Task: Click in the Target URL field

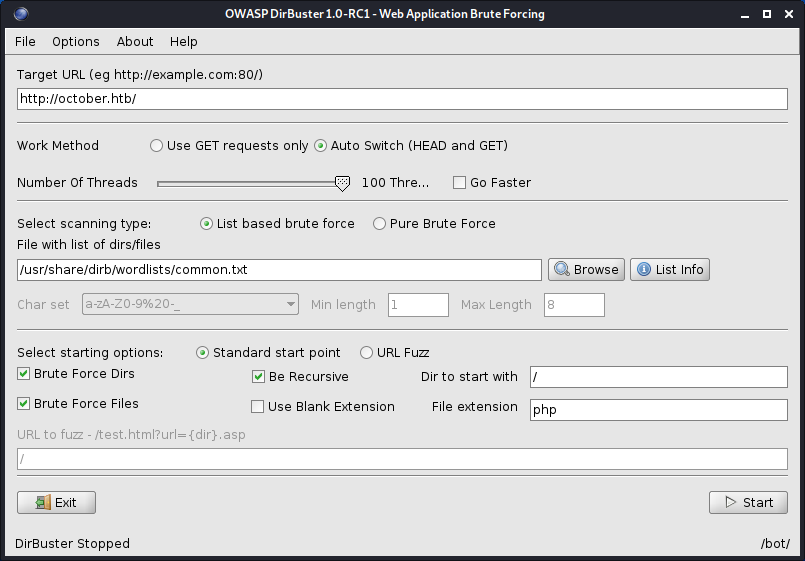Action: (x=402, y=99)
